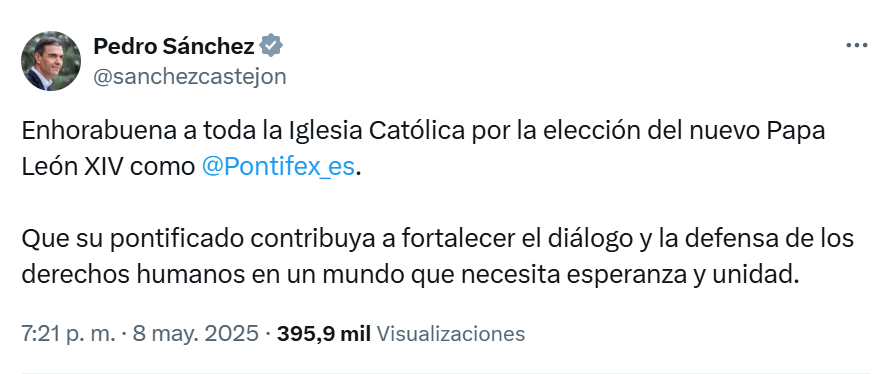Viewport: 890px width, 374px height.
Task: Click the 7:21 p. m. timestamp
Action: coord(69,334)
